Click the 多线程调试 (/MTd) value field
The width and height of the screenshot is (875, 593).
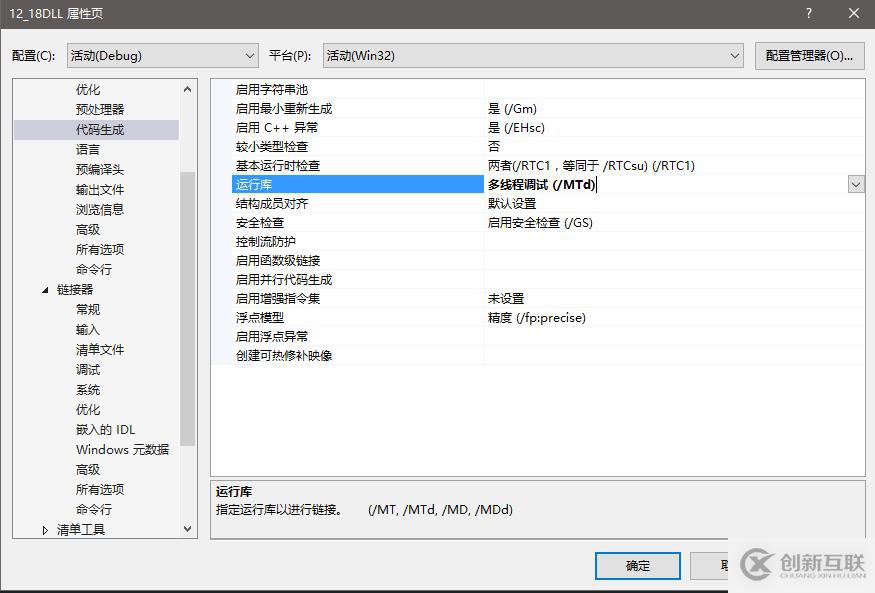pyautogui.click(x=666, y=185)
